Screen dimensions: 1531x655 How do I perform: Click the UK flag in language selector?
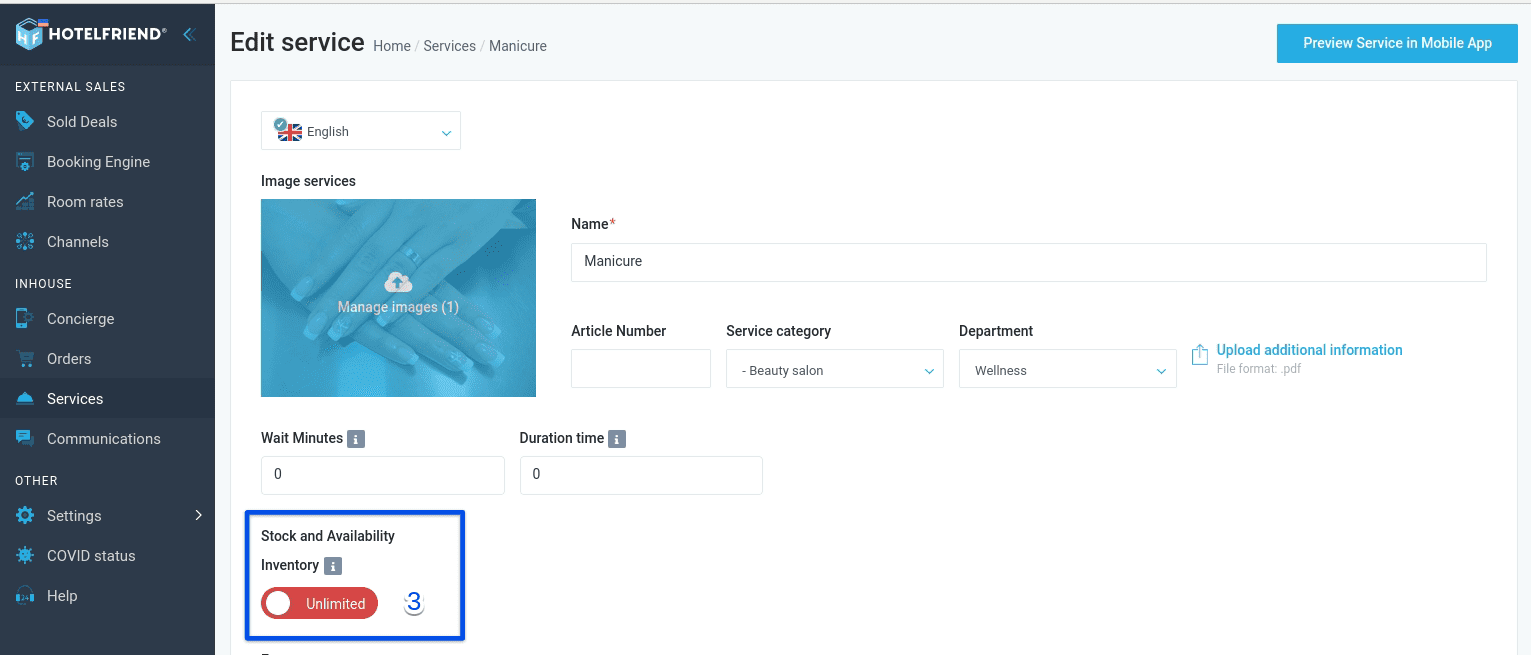point(289,130)
